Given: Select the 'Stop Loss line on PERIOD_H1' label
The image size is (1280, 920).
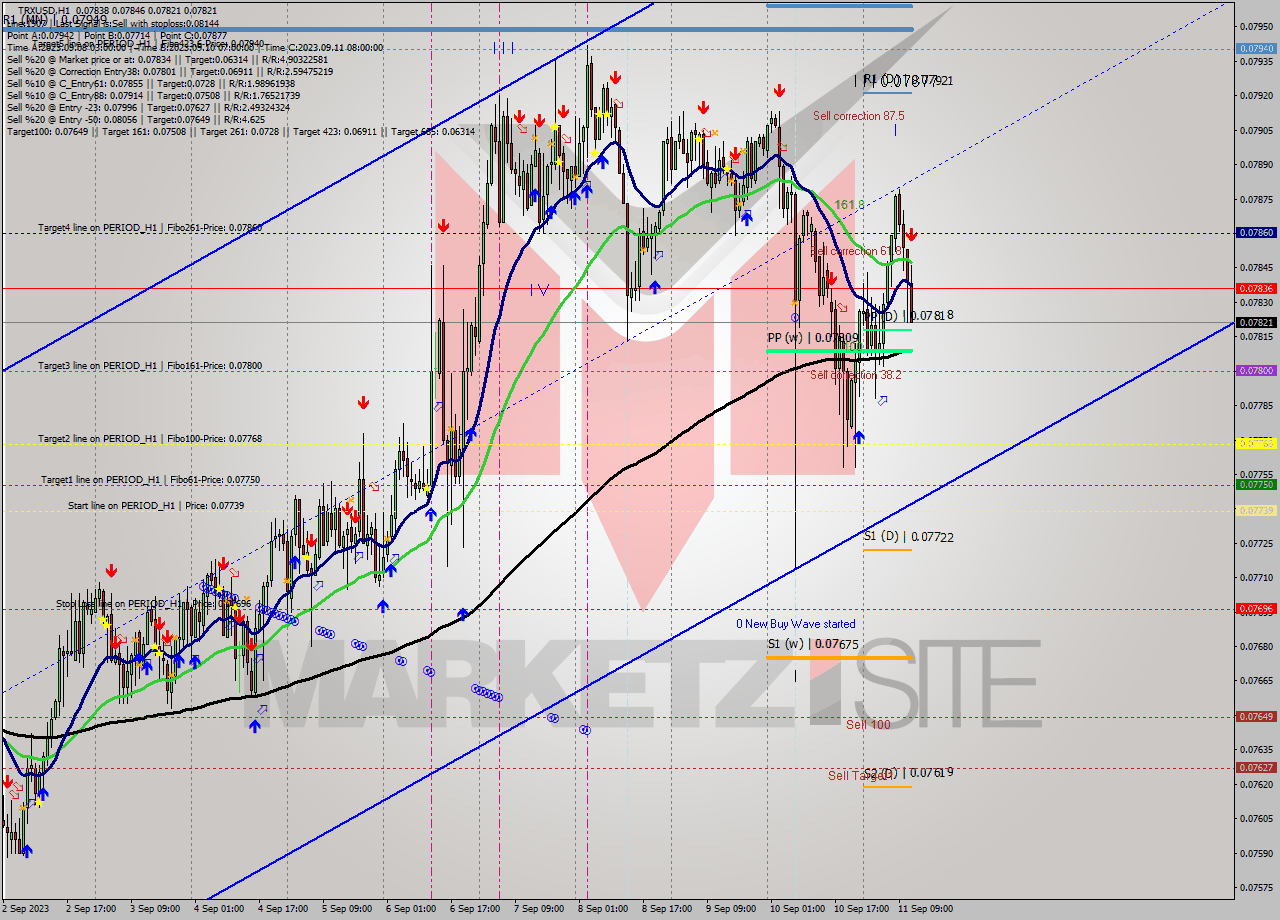Looking at the screenshot, I should click(152, 604).
